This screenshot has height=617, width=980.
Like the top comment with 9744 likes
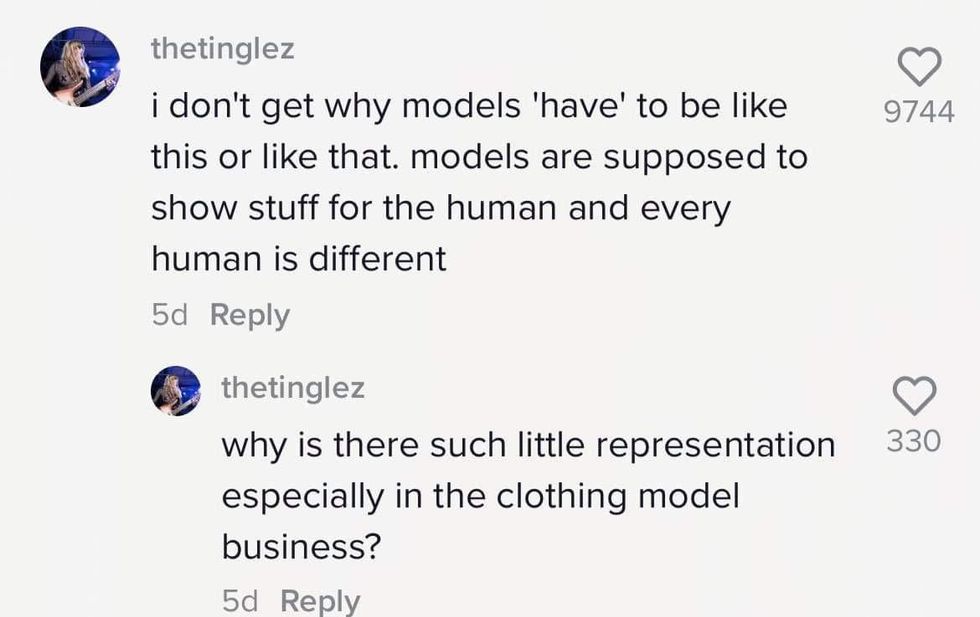[x=920, y=67]
